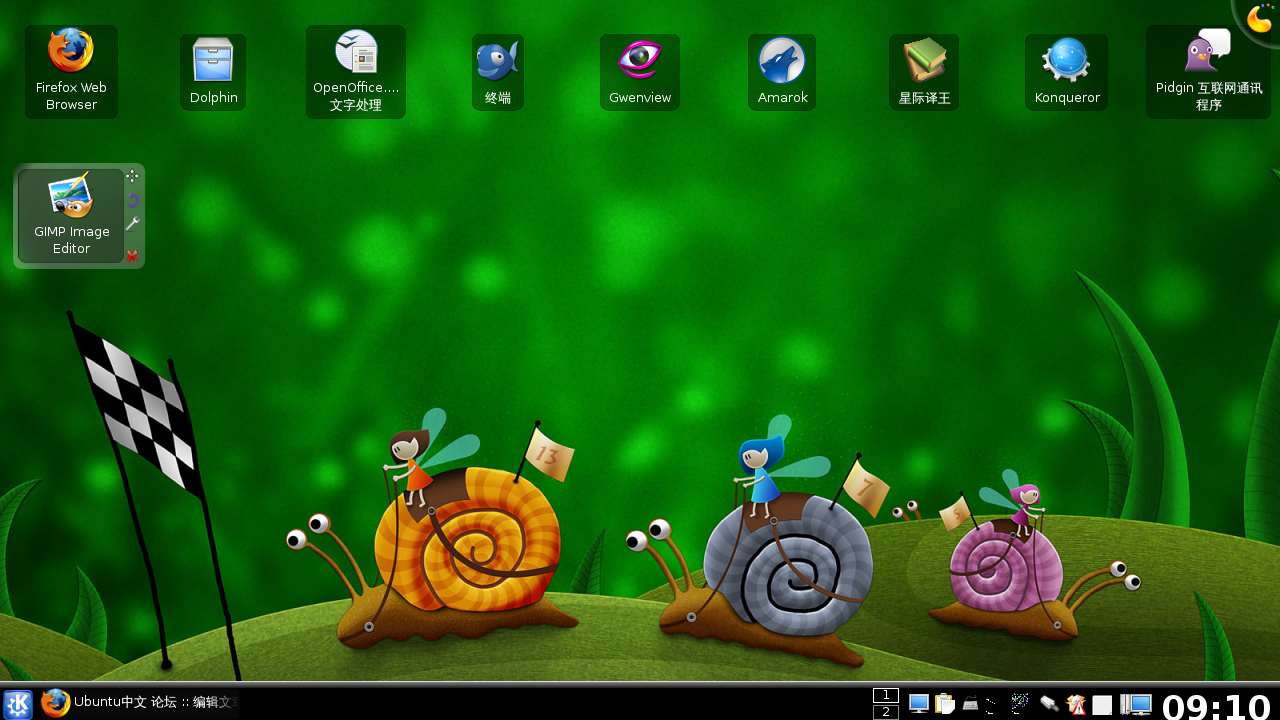This screenshot has width=1280, height=720.
Task: Open the KDE application launcher menu
Action: [18, 704]
